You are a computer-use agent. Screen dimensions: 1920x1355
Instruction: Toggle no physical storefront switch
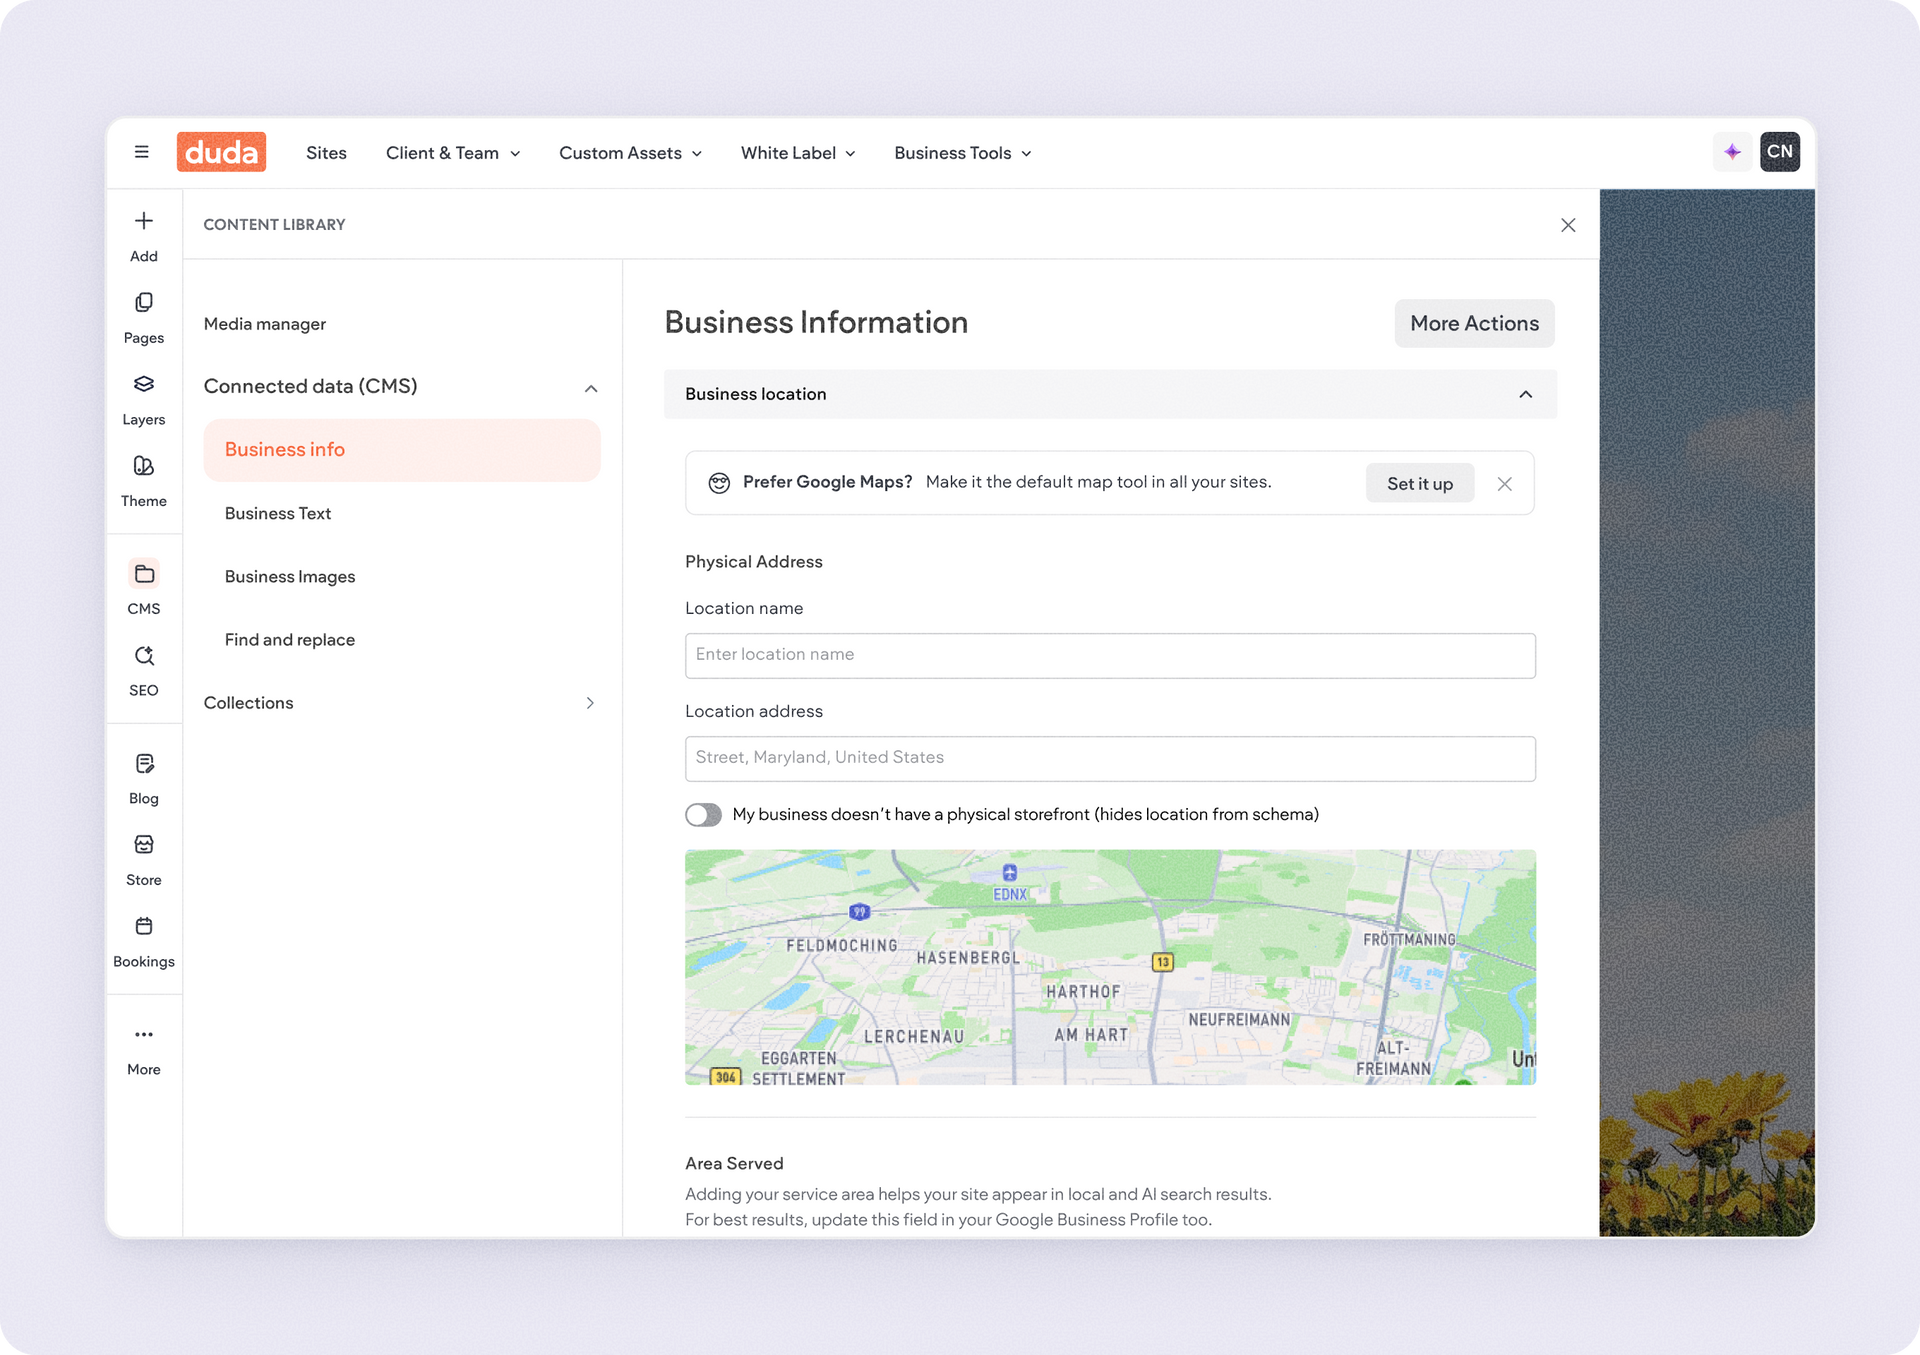pos(703,815)
